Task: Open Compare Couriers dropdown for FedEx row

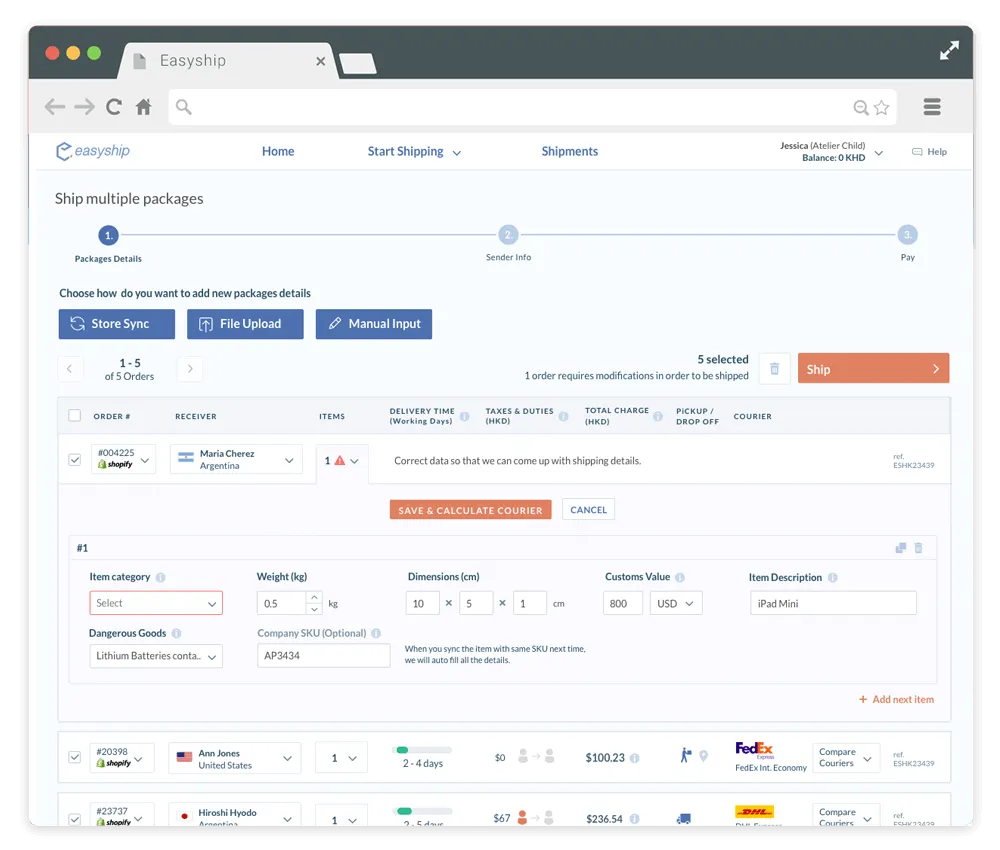Action: click(x=846, y=758)
